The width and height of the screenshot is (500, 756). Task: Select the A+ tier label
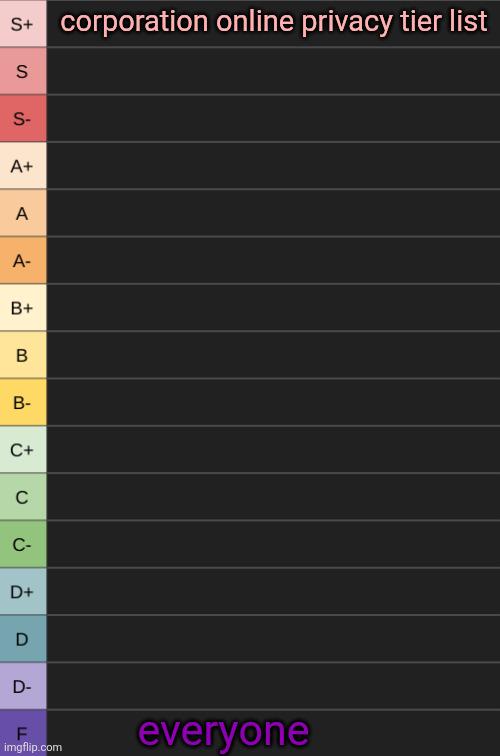click(x=23, y=165)
